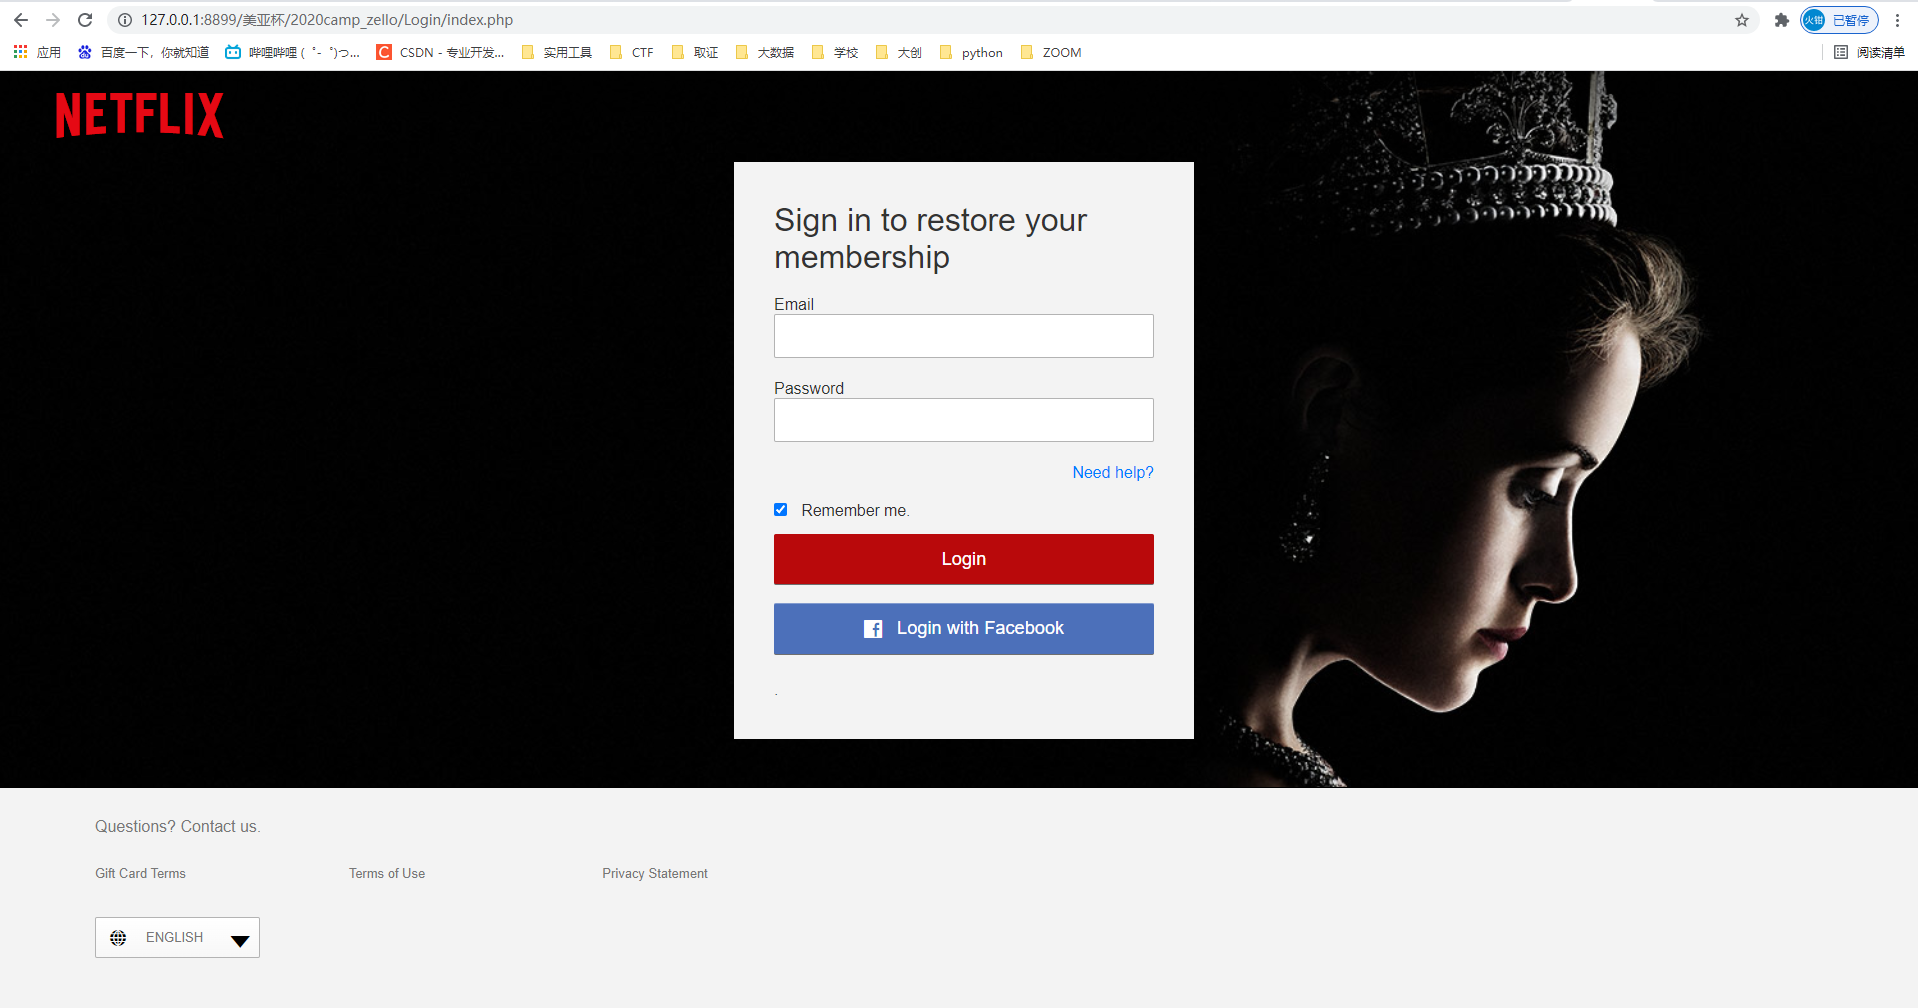Open the extensions puzzle icon
The height and width of the screenshot is (1008, 1918).
[1781, 20]
